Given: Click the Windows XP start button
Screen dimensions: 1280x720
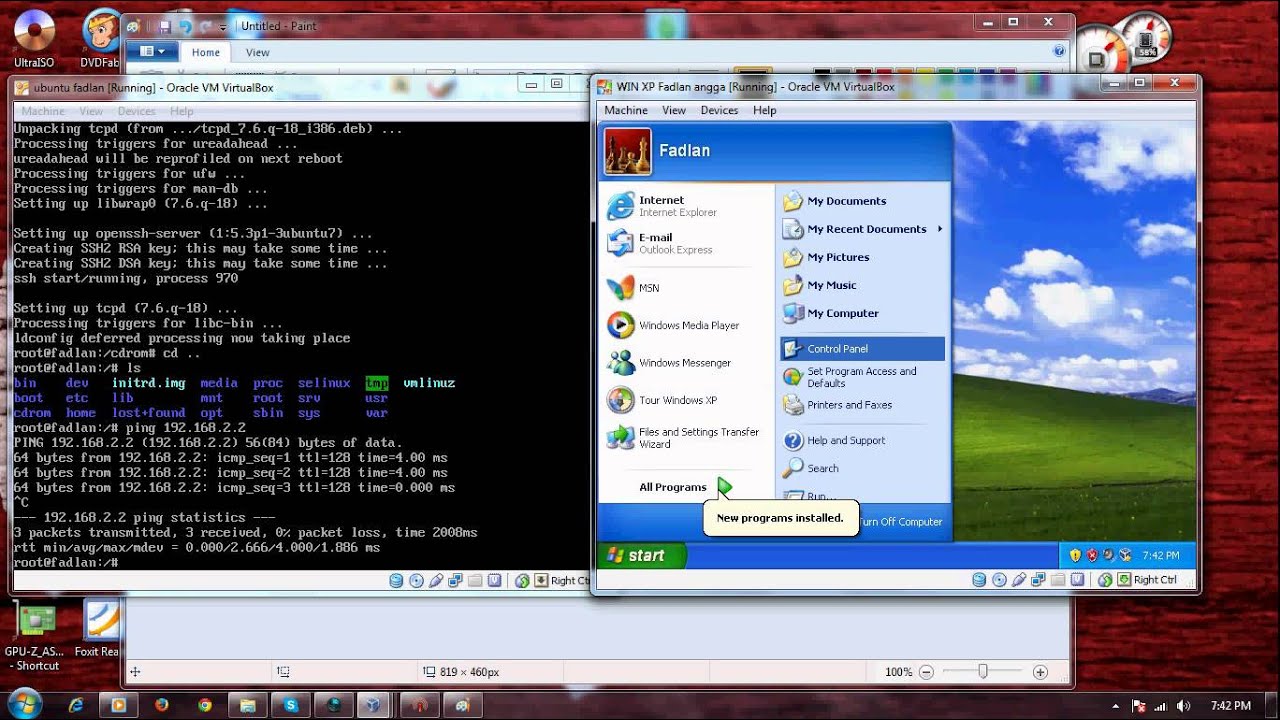Looking at the screenshot, I should (x=642, y=555).
